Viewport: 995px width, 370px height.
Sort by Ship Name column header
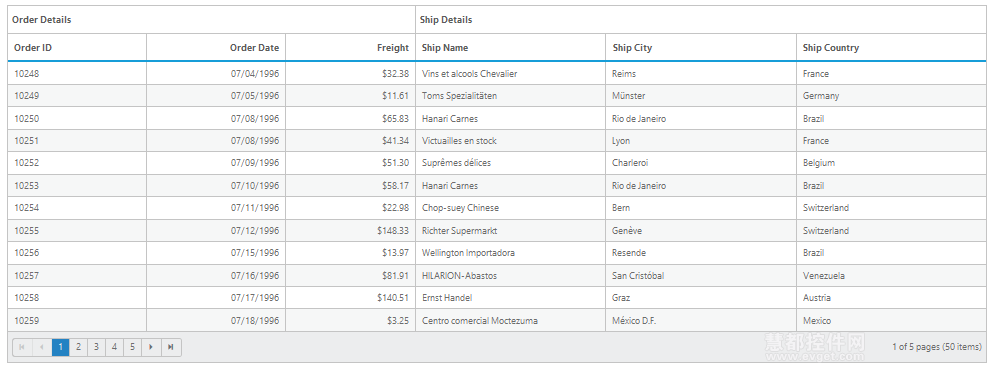point(511,48)
